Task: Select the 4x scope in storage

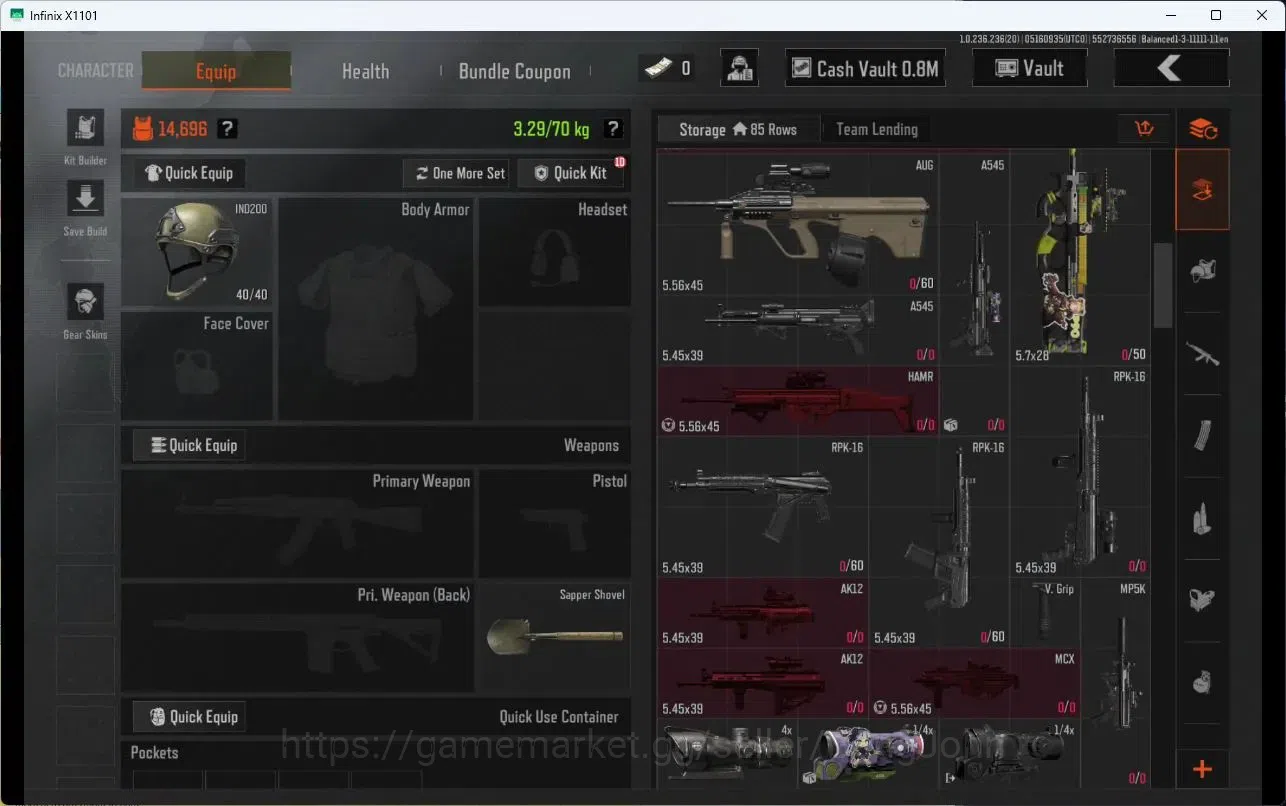Action: [x=727, y=754]
